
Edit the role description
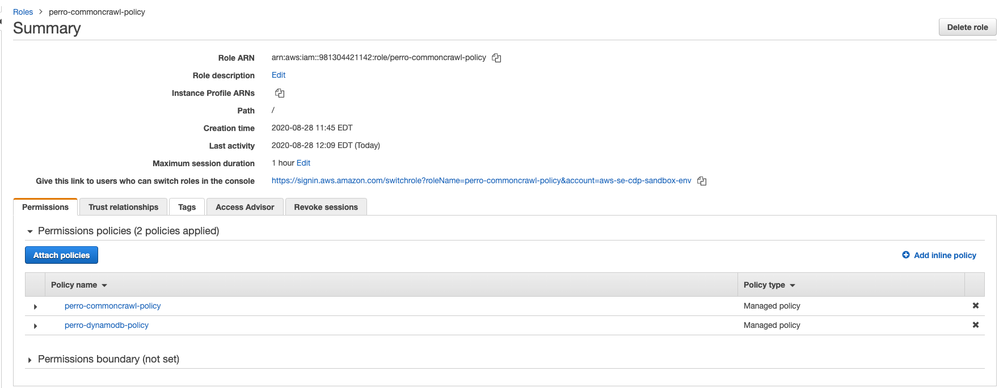pos(278,75)
